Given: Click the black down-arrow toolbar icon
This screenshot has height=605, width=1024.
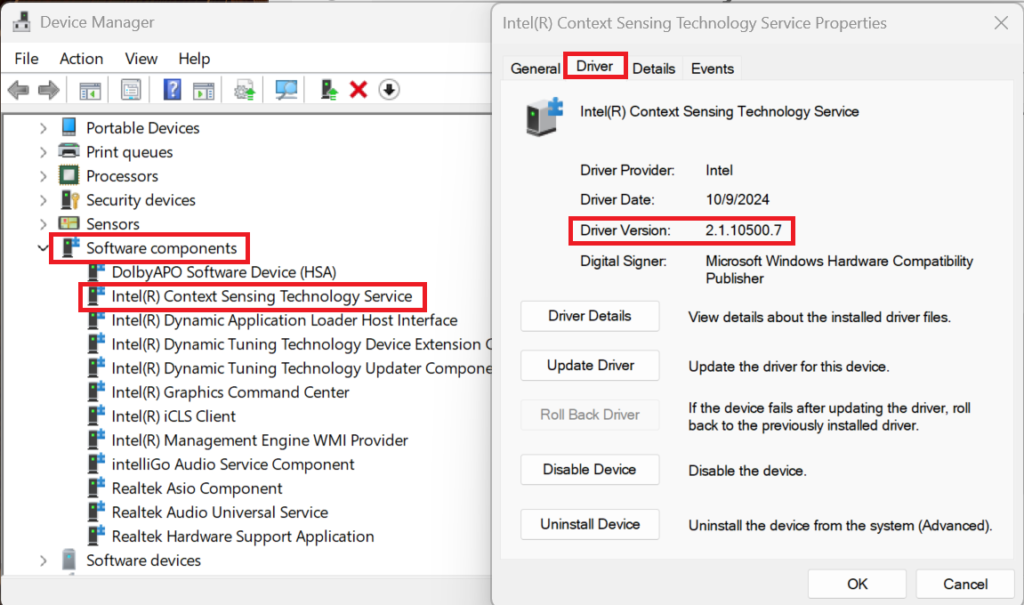Looking at the screenshot, I should pos(389,90).
